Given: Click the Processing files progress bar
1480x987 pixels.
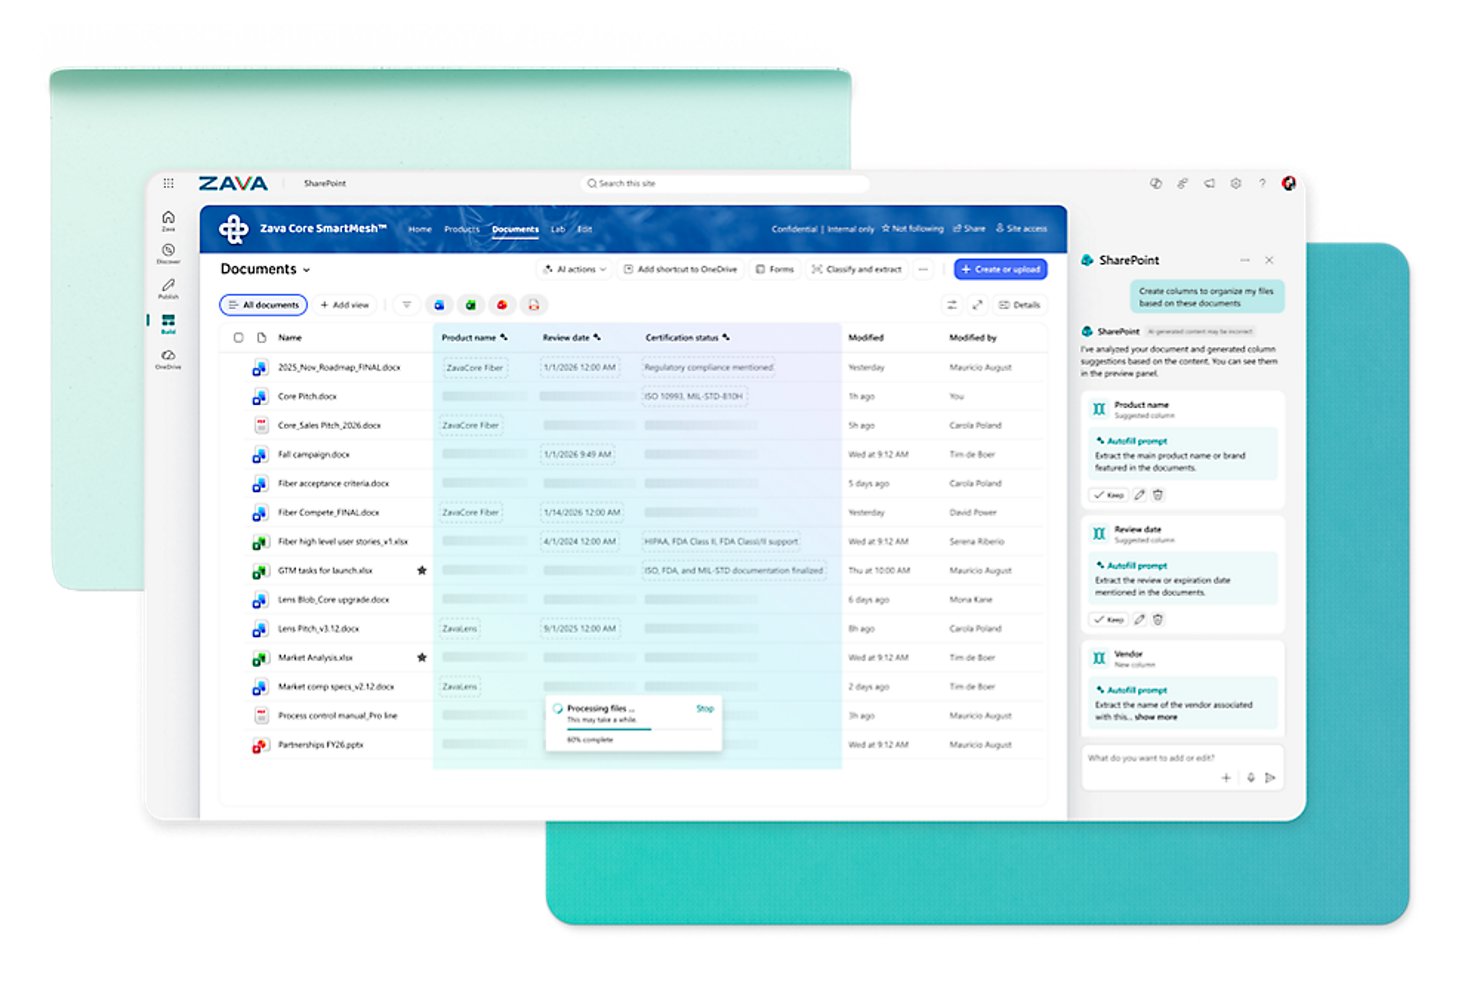Looking at the screenshot, I should click(638, 729).
